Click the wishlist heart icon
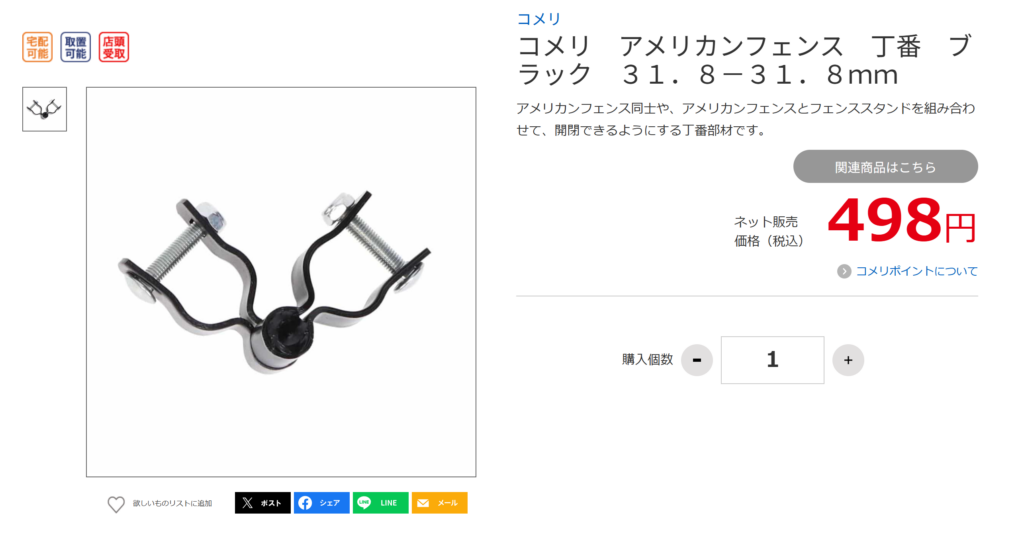 pyautogui.click(x=116, y=504)
